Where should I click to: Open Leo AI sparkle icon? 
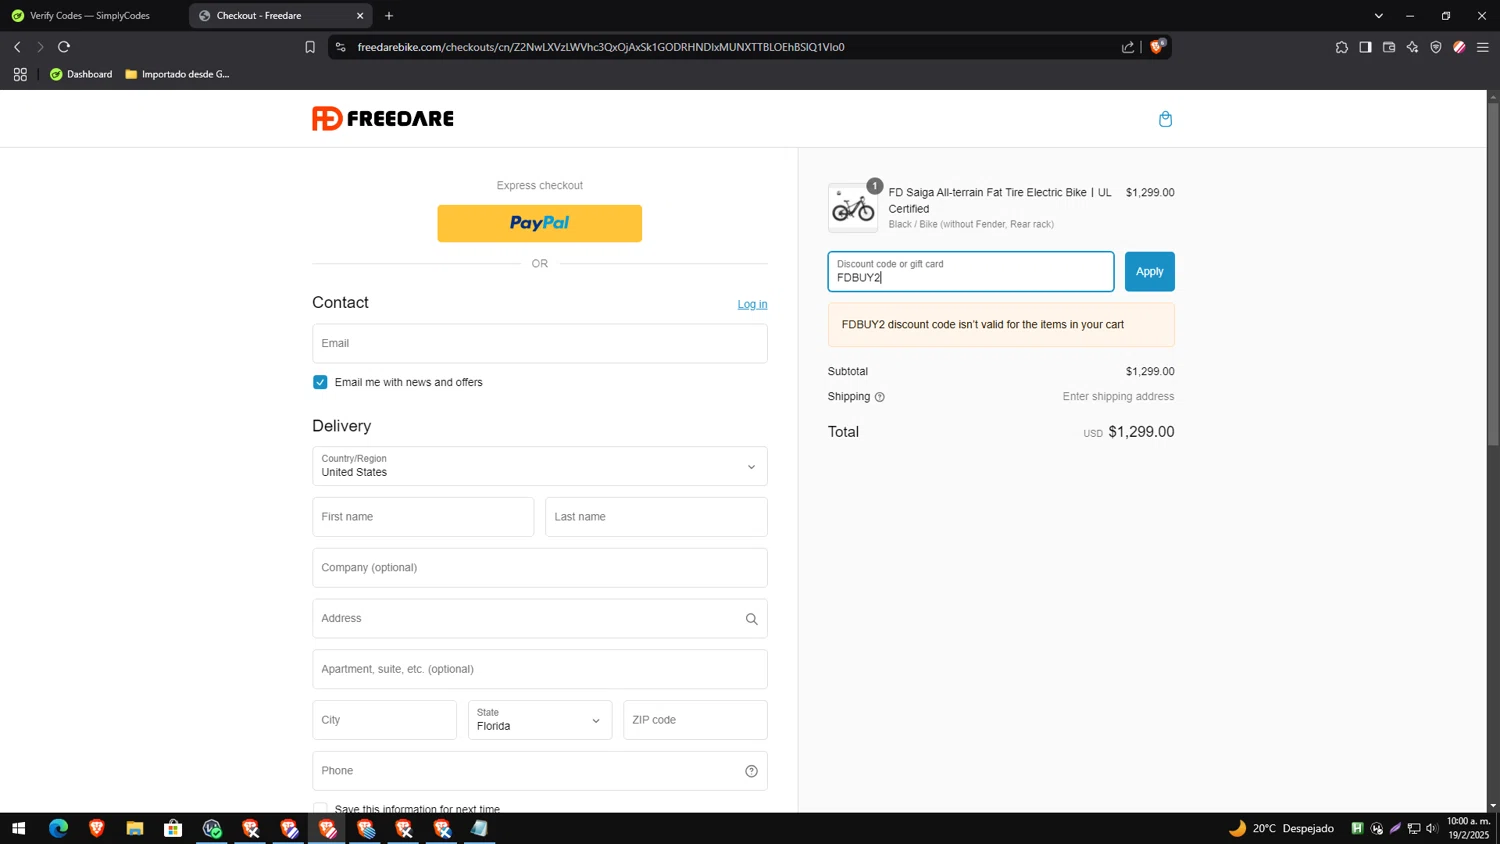[1412, 47]
